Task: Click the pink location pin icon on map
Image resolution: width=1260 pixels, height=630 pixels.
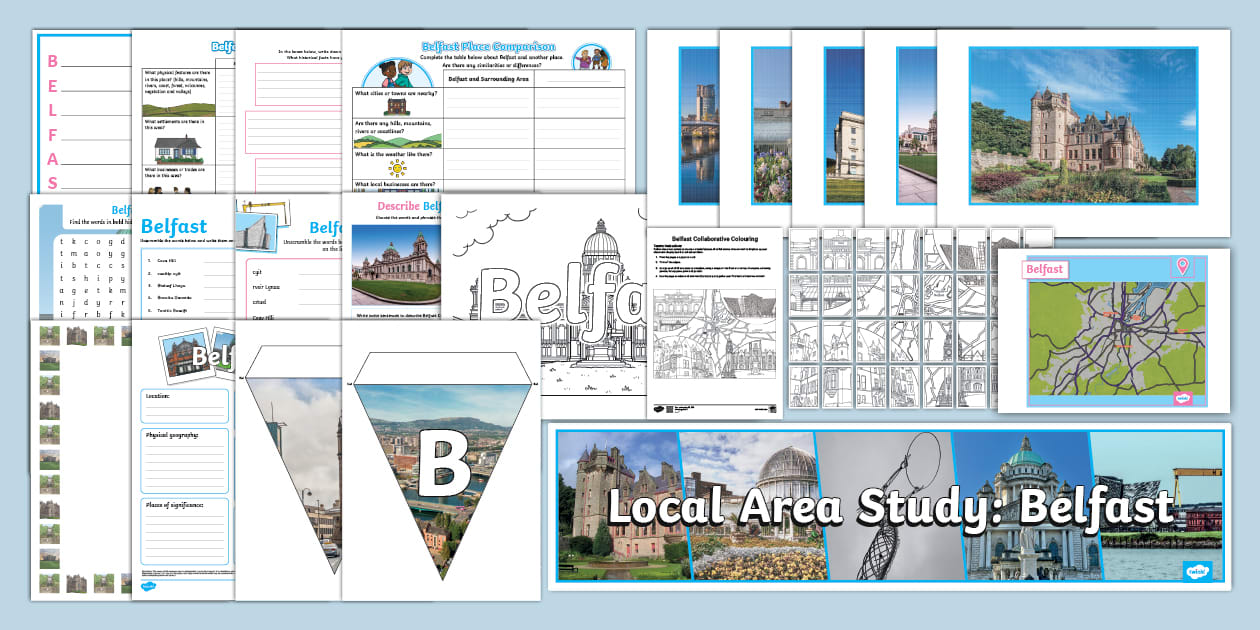Action: 1182,266
